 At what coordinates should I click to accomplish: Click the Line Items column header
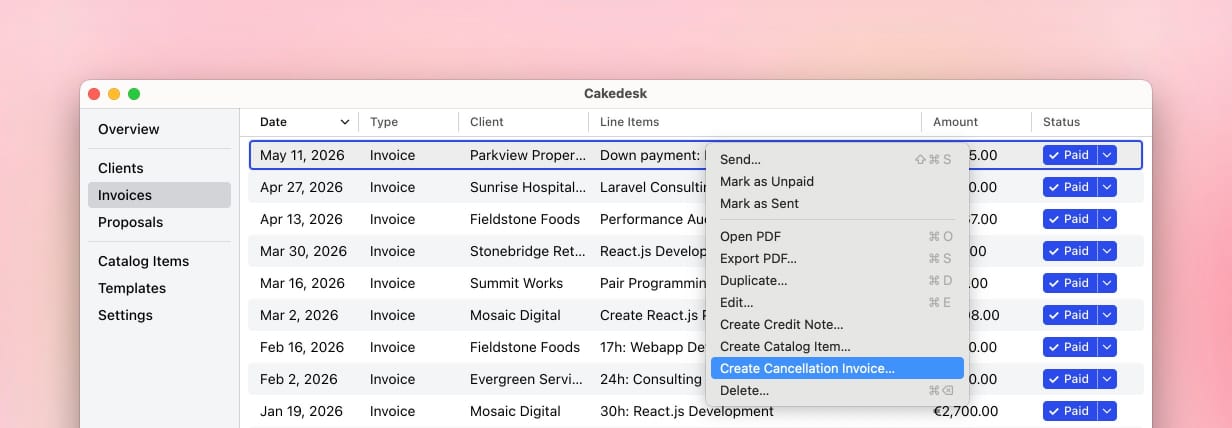(755, 122)
